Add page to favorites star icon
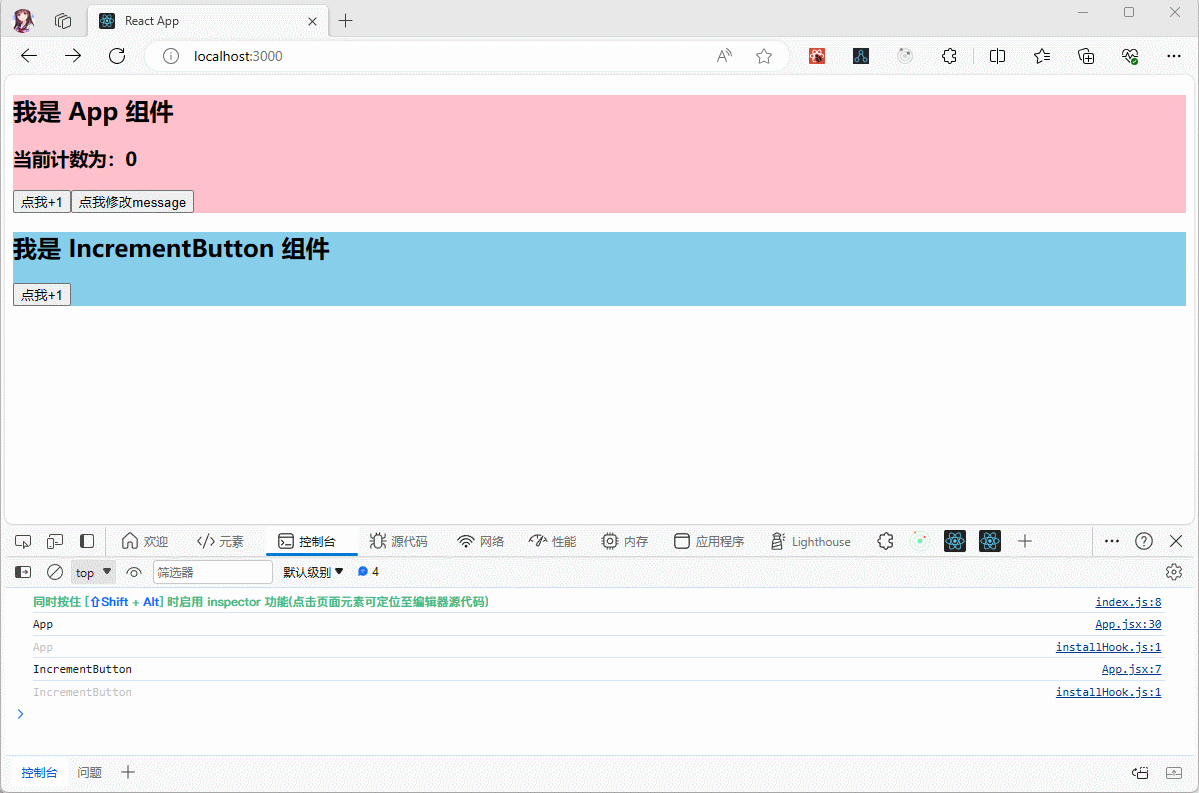The height and width of the screenshot is (793, 1199). pos(764,56)
